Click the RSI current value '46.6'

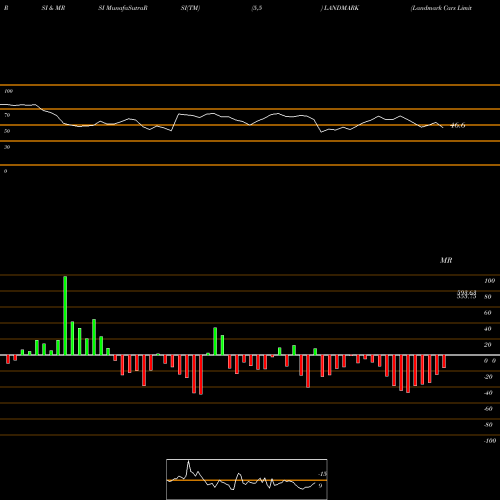point(458,125)
